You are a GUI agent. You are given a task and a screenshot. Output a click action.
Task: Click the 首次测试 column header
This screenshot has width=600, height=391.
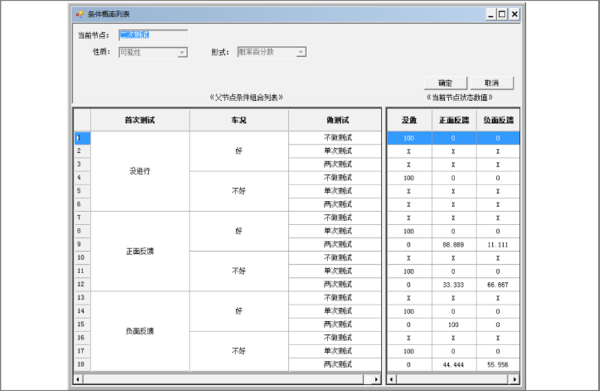(x=140, y=120)
